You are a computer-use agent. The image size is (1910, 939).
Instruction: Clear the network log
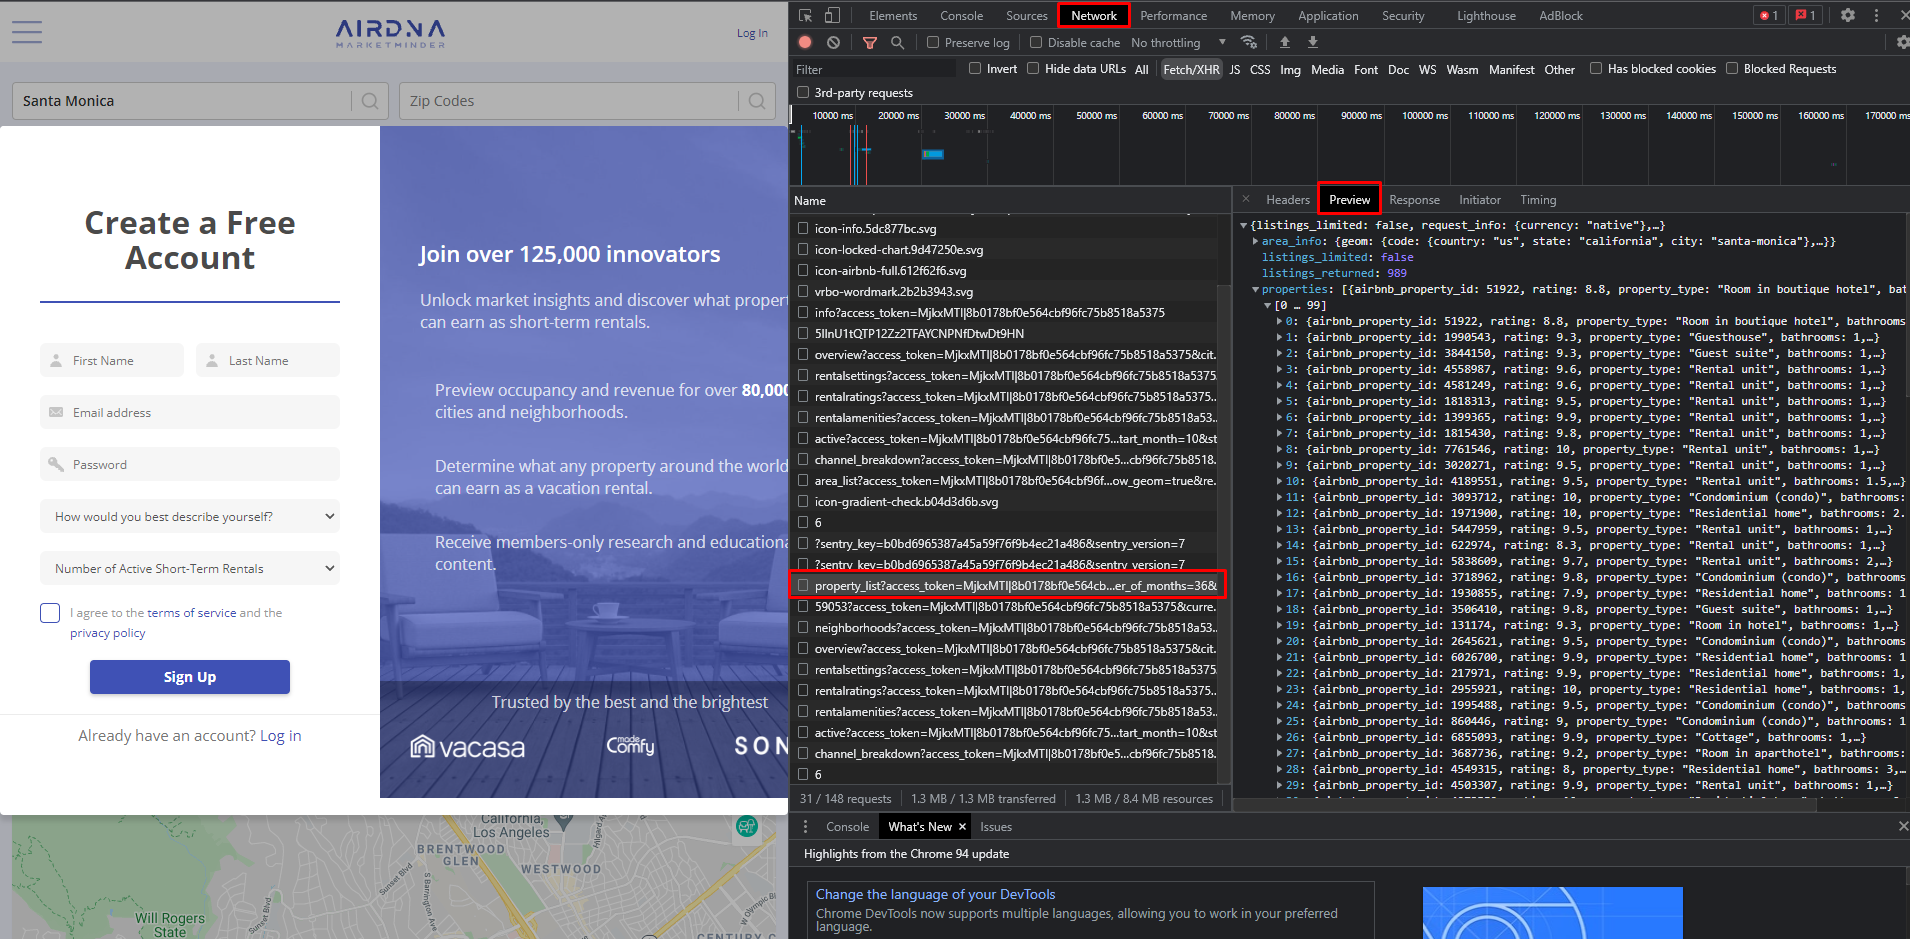coord(833,43)
